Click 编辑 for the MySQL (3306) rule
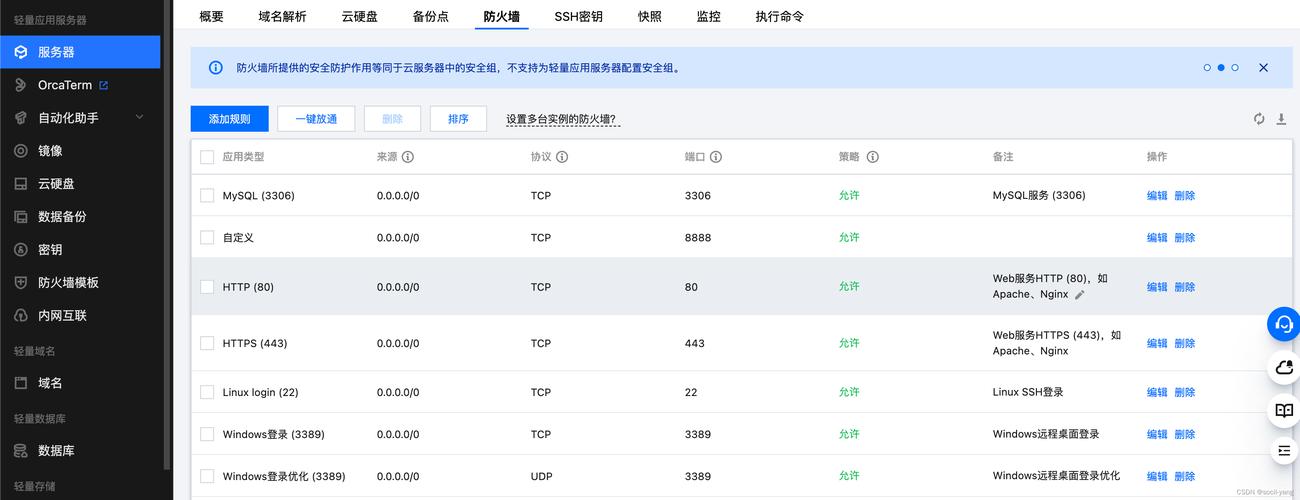Screen dimensions: 1300x500 coord(1157,195)
